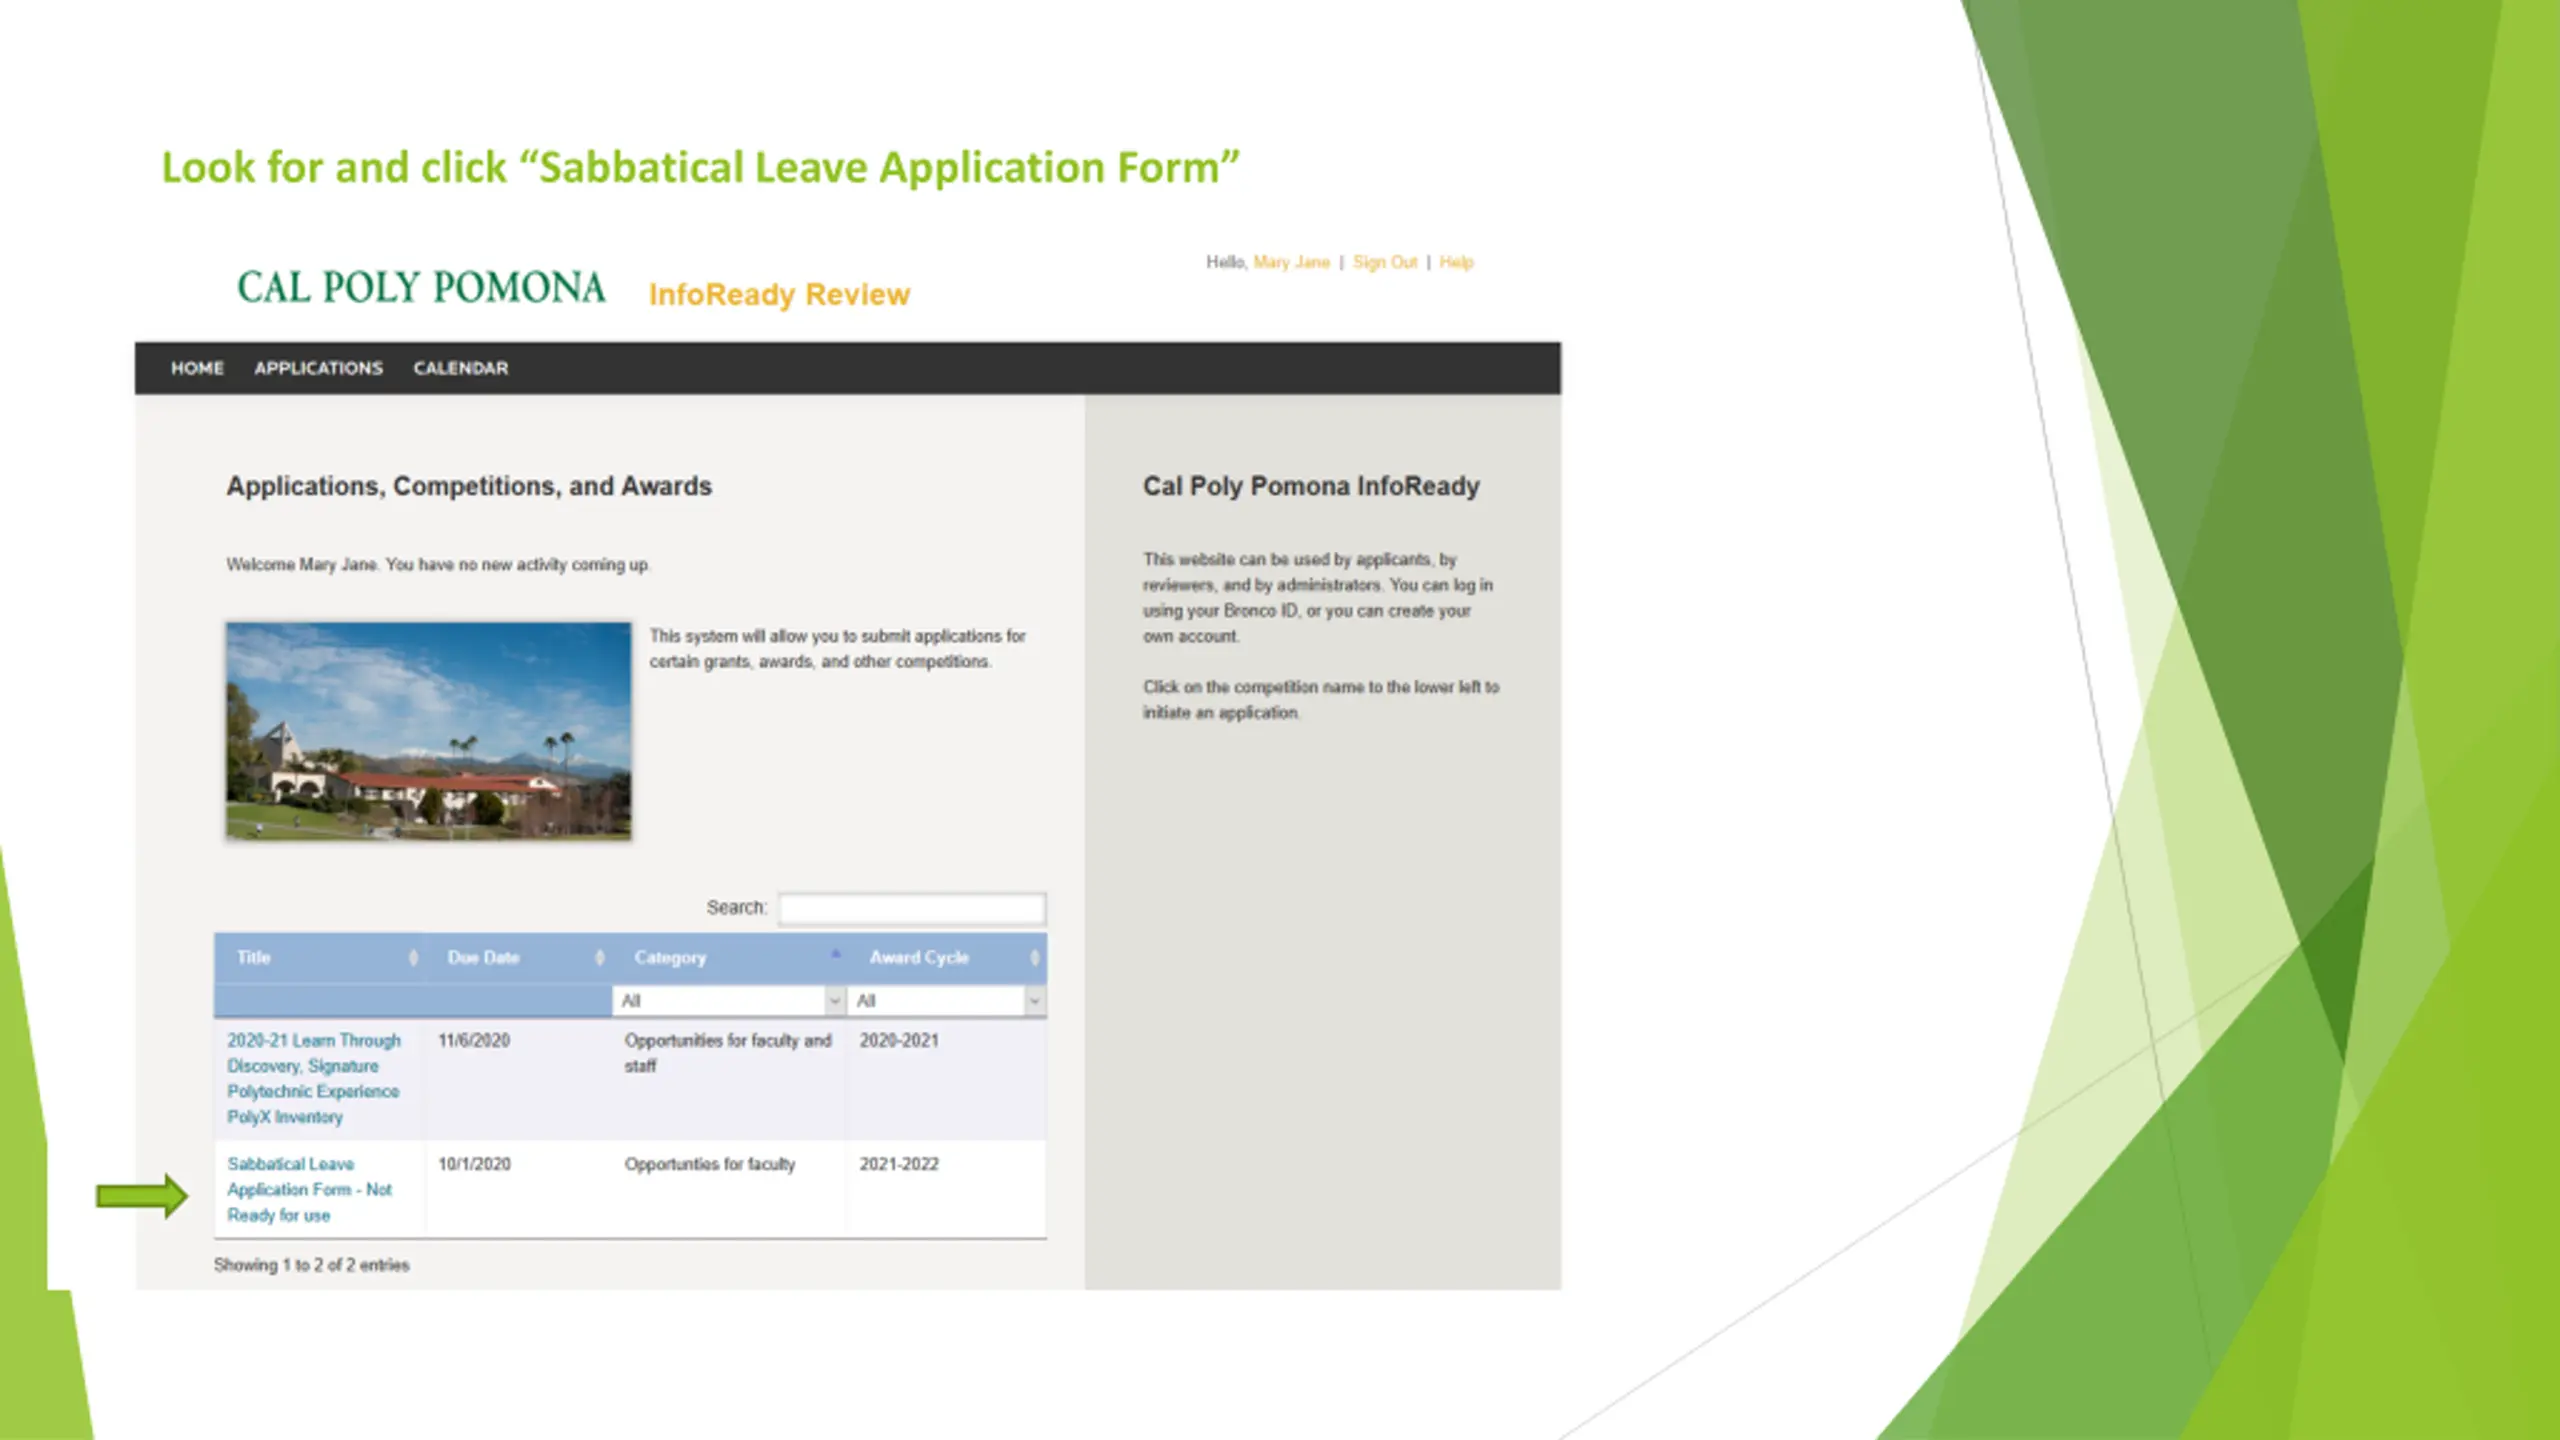Open the Help link
The height and width of the screenshot is (1440, 2560).
point(1456,262)
